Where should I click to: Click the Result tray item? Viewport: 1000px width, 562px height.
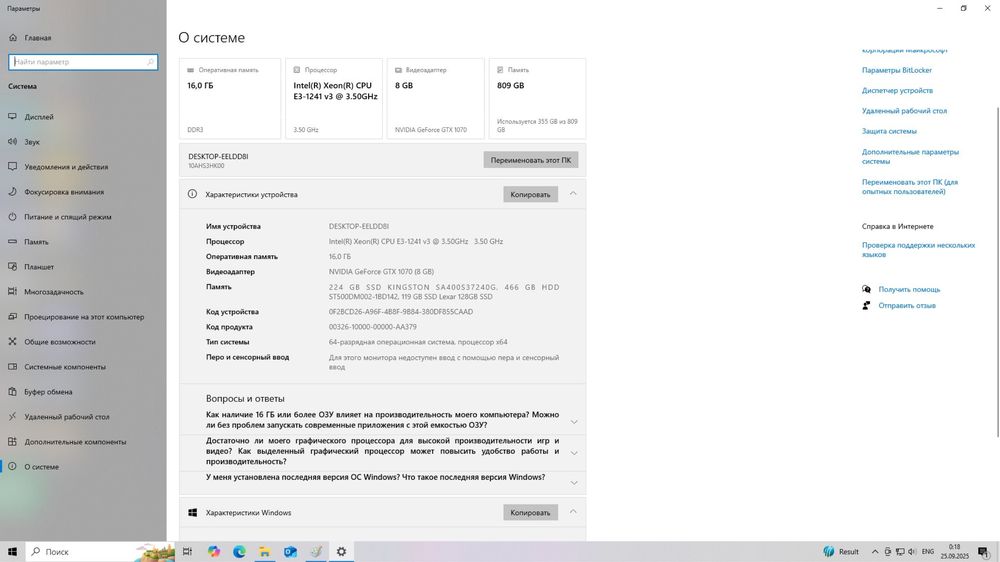pyautogui.click(x=841, y=552)
